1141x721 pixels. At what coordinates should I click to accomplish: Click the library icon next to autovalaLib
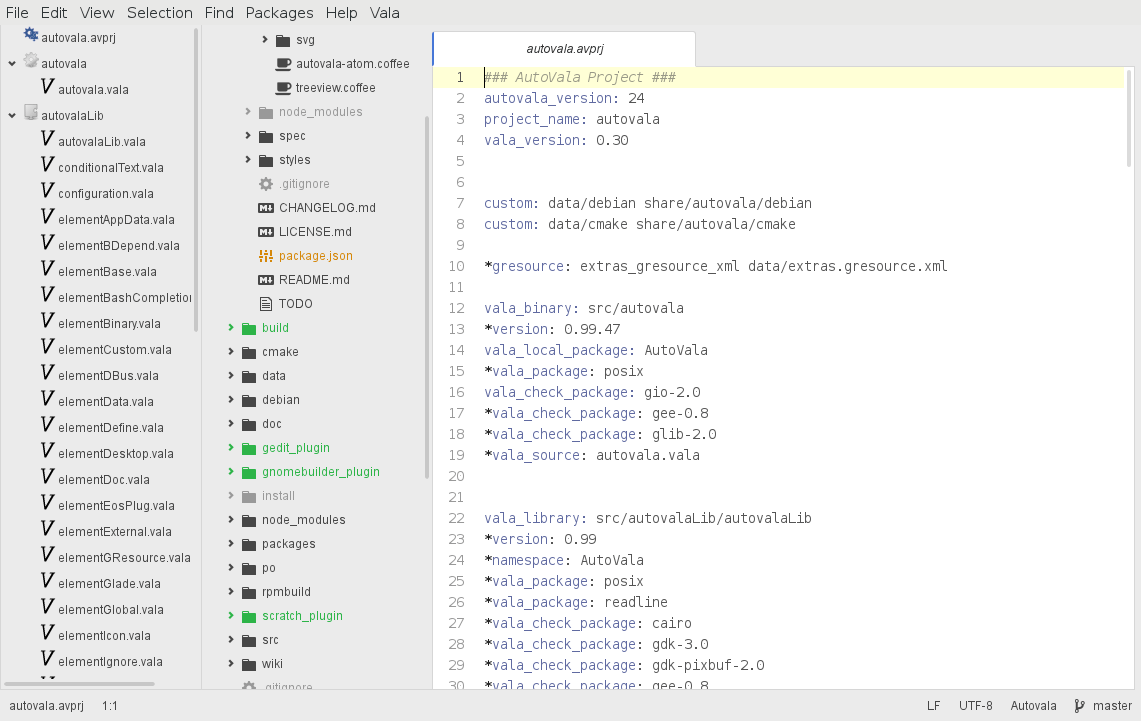(30, 115)
